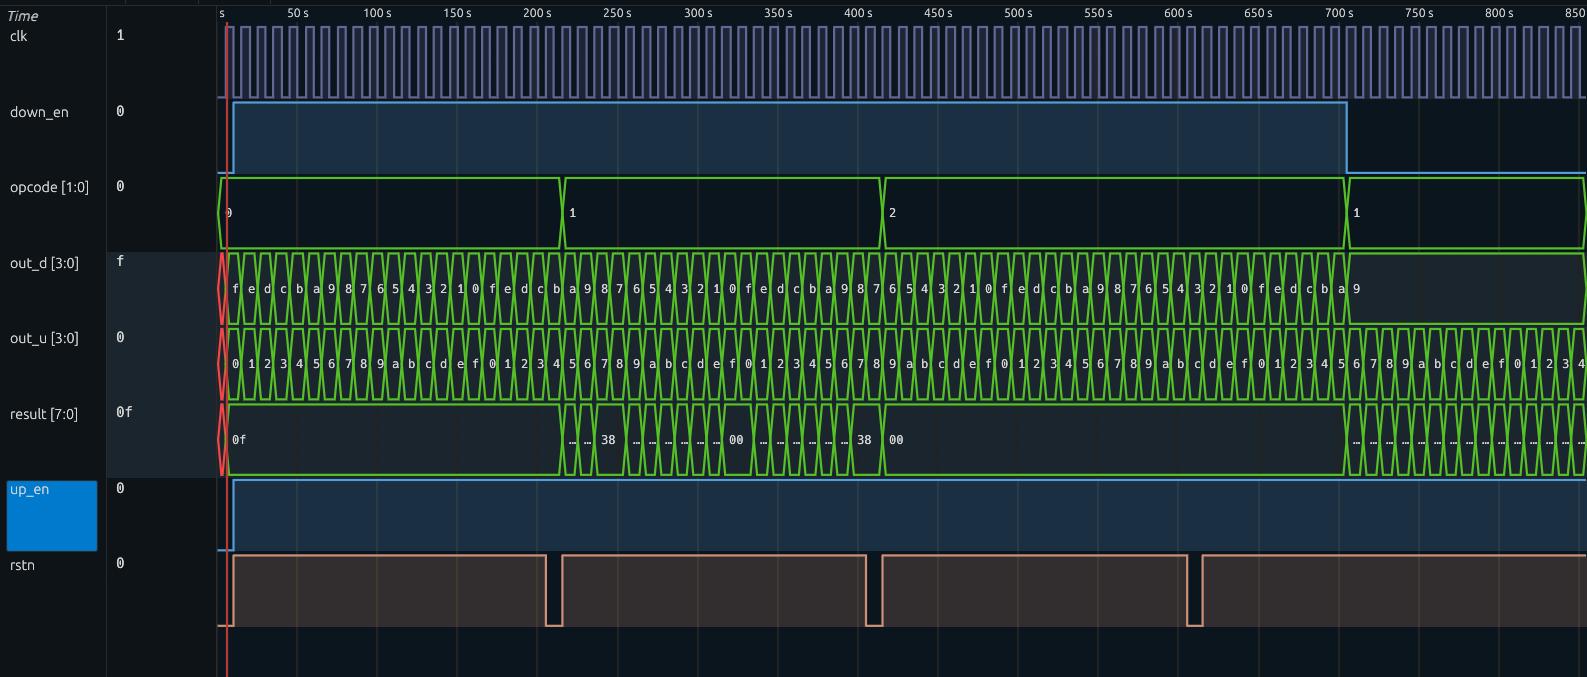Click the result value 0f in the value column
This screenshot has height=677, width=1587.
(x=124, y=412)
